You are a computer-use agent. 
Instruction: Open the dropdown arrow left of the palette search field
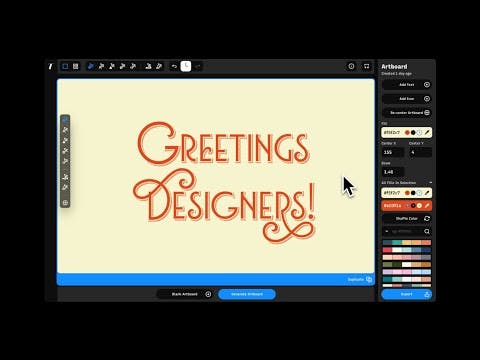tap(387, 231)
